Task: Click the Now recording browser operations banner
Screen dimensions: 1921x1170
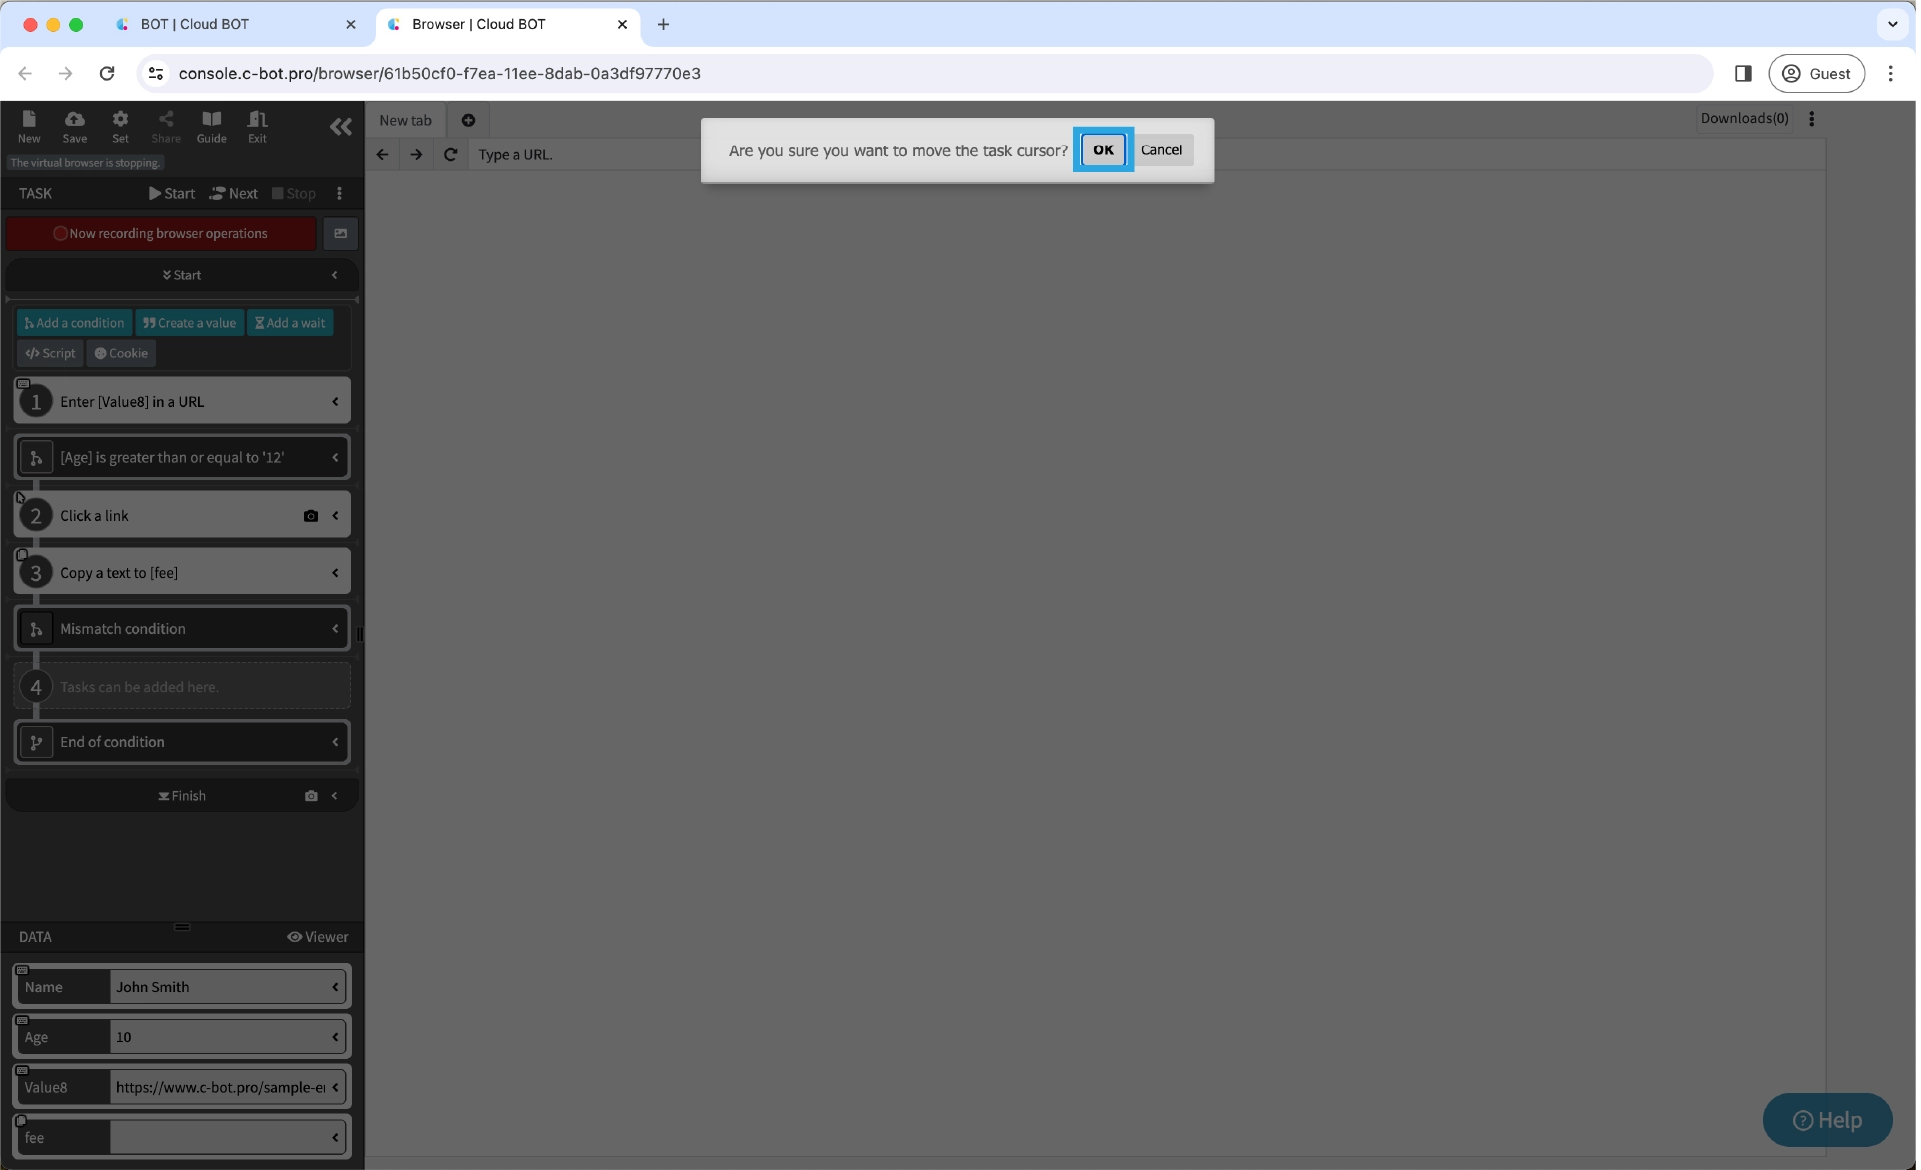Action: 161,233
